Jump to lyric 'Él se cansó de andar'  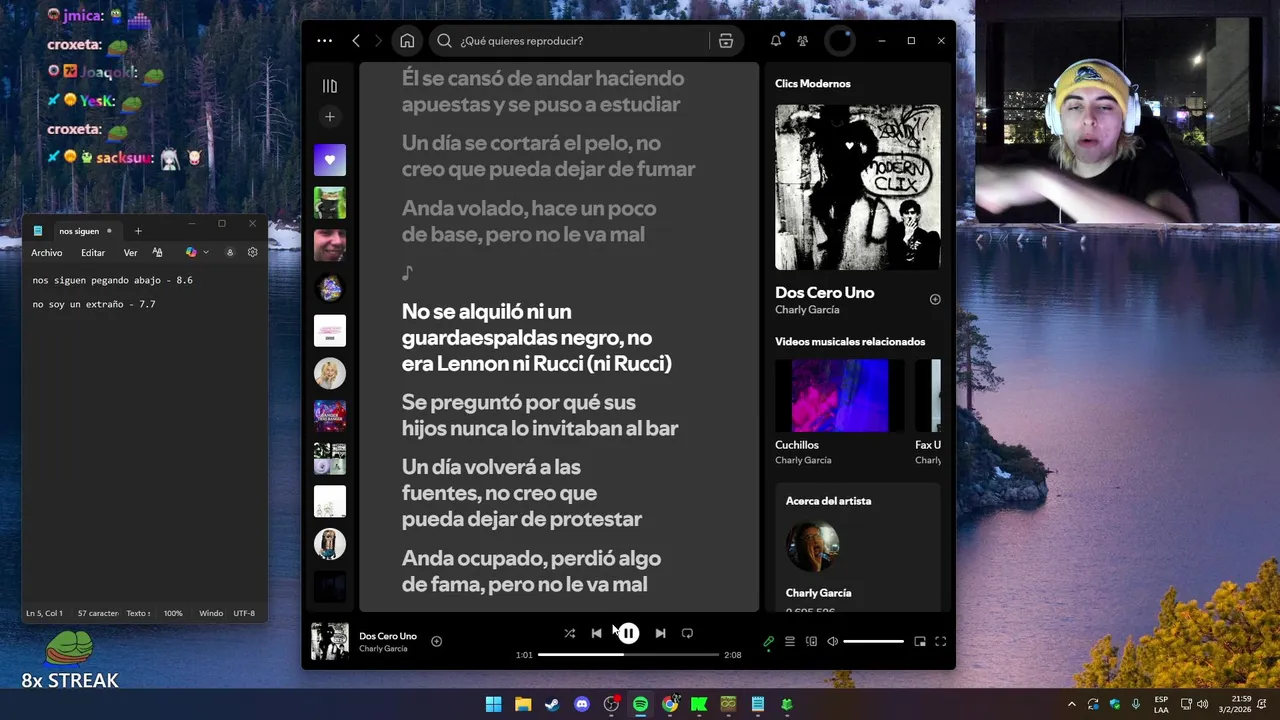tap(543, 91)
